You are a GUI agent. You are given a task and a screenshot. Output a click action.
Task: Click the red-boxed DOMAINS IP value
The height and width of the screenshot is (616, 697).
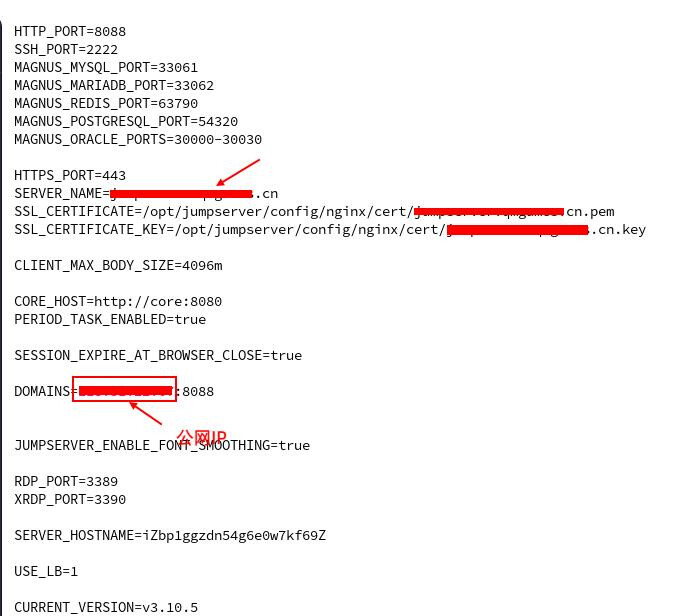coord(124,389)
